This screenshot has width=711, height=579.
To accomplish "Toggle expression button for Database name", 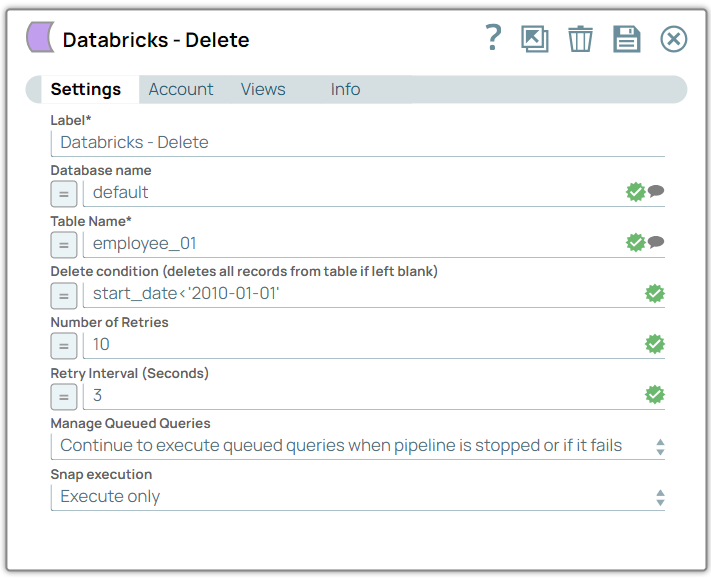I will [x=64, y=193].
